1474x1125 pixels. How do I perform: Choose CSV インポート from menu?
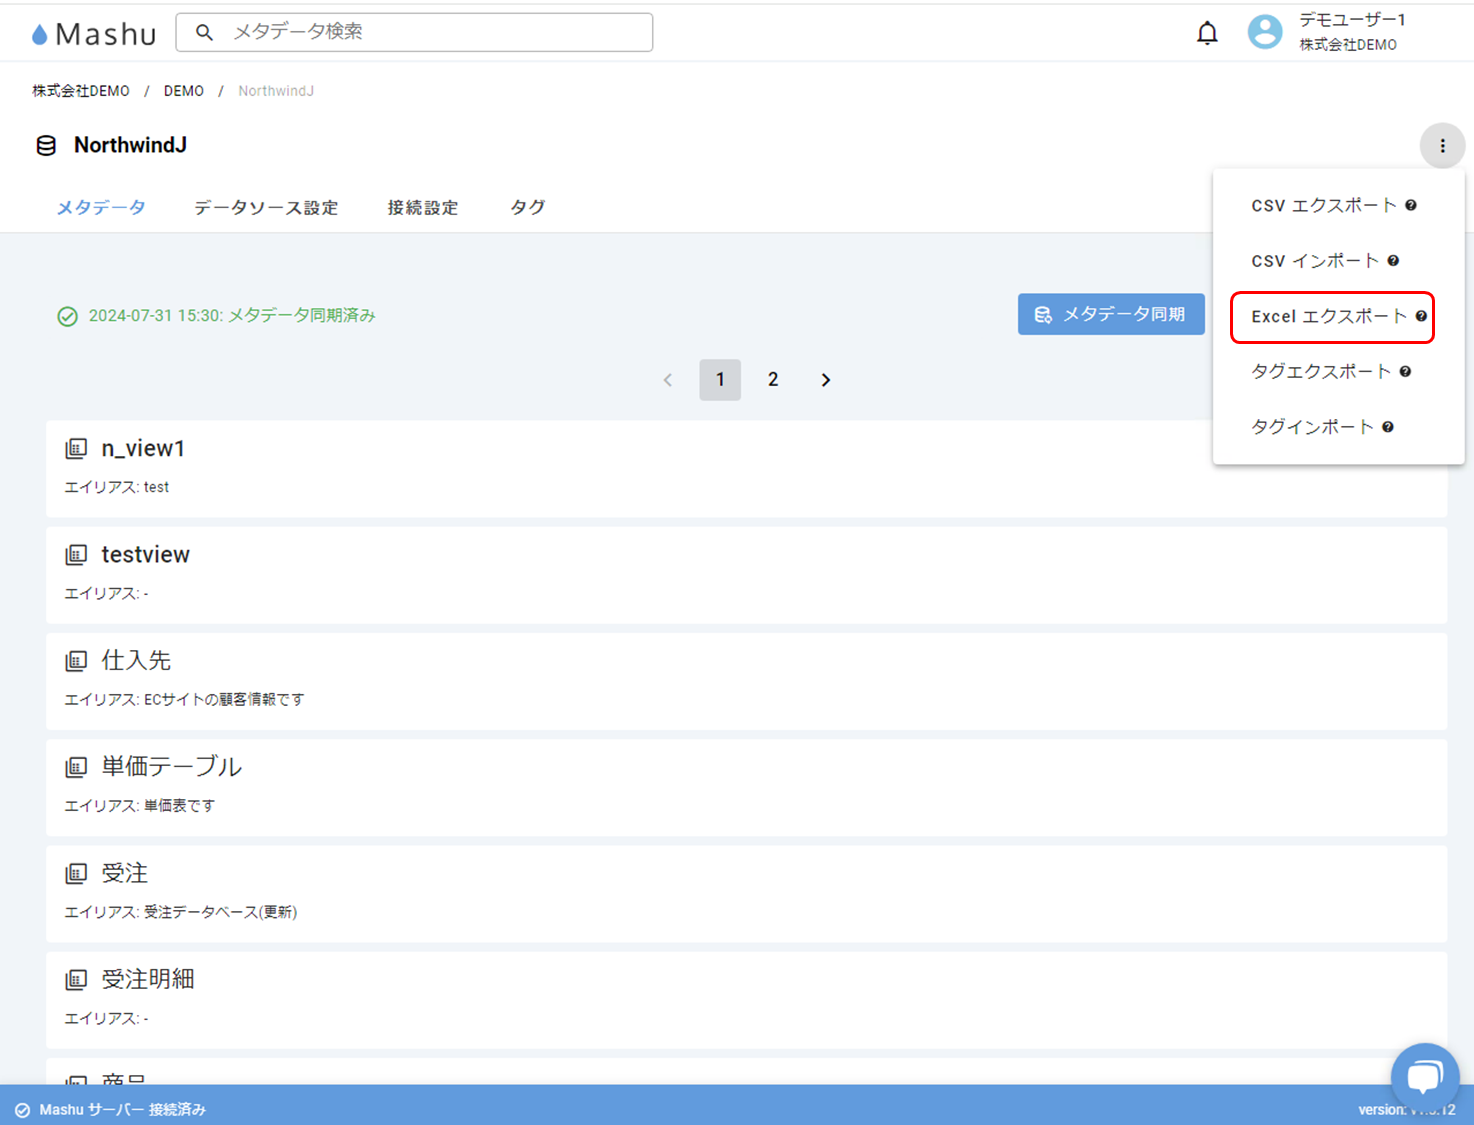[1314, 261]
